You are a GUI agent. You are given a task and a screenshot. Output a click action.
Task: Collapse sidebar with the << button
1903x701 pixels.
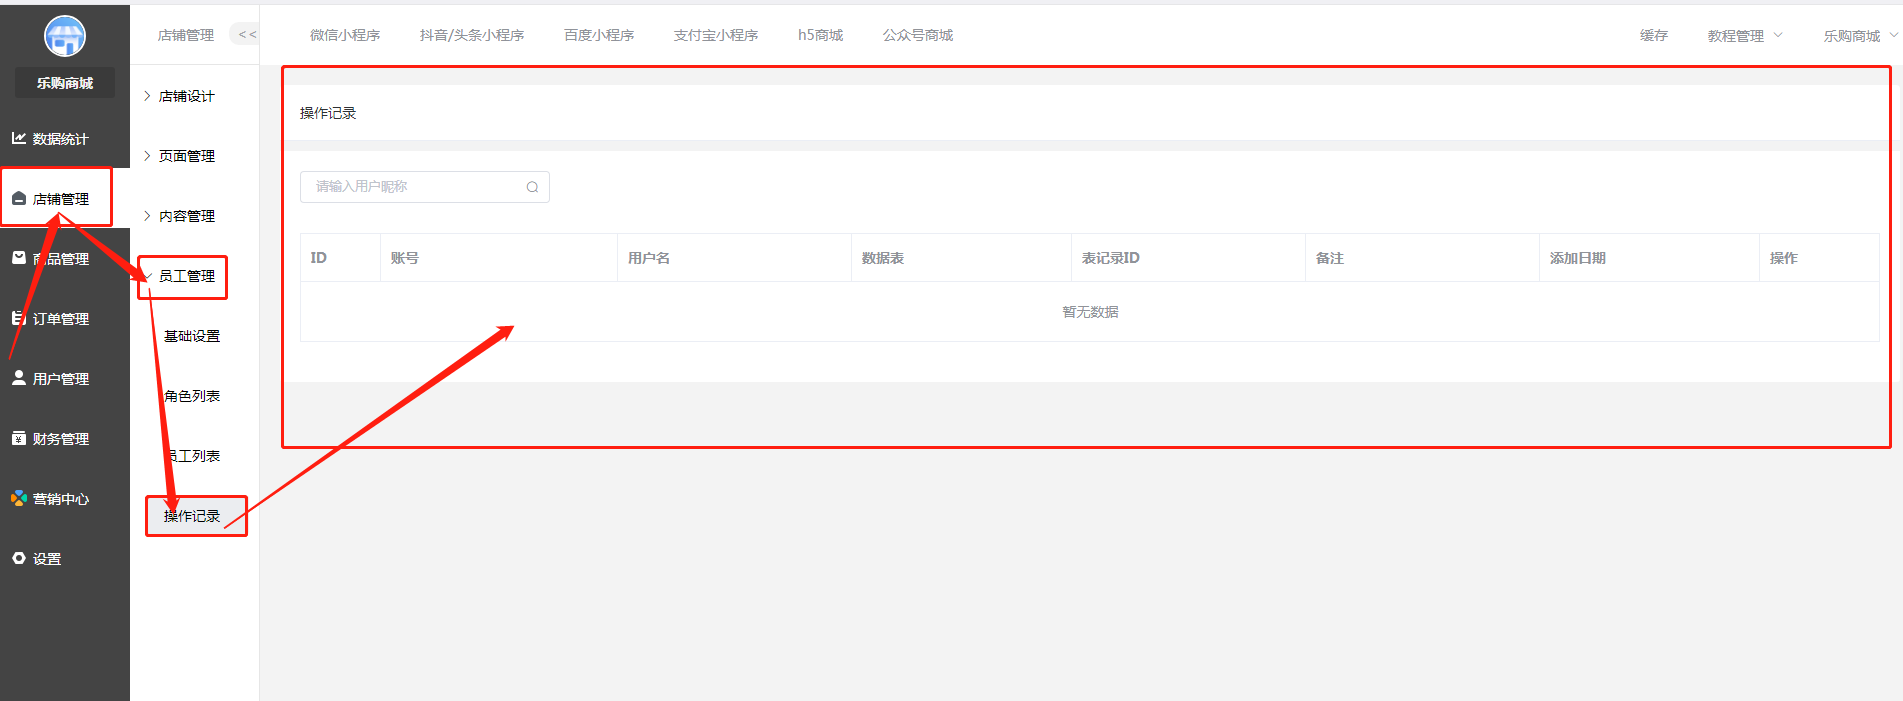point(246,34)
